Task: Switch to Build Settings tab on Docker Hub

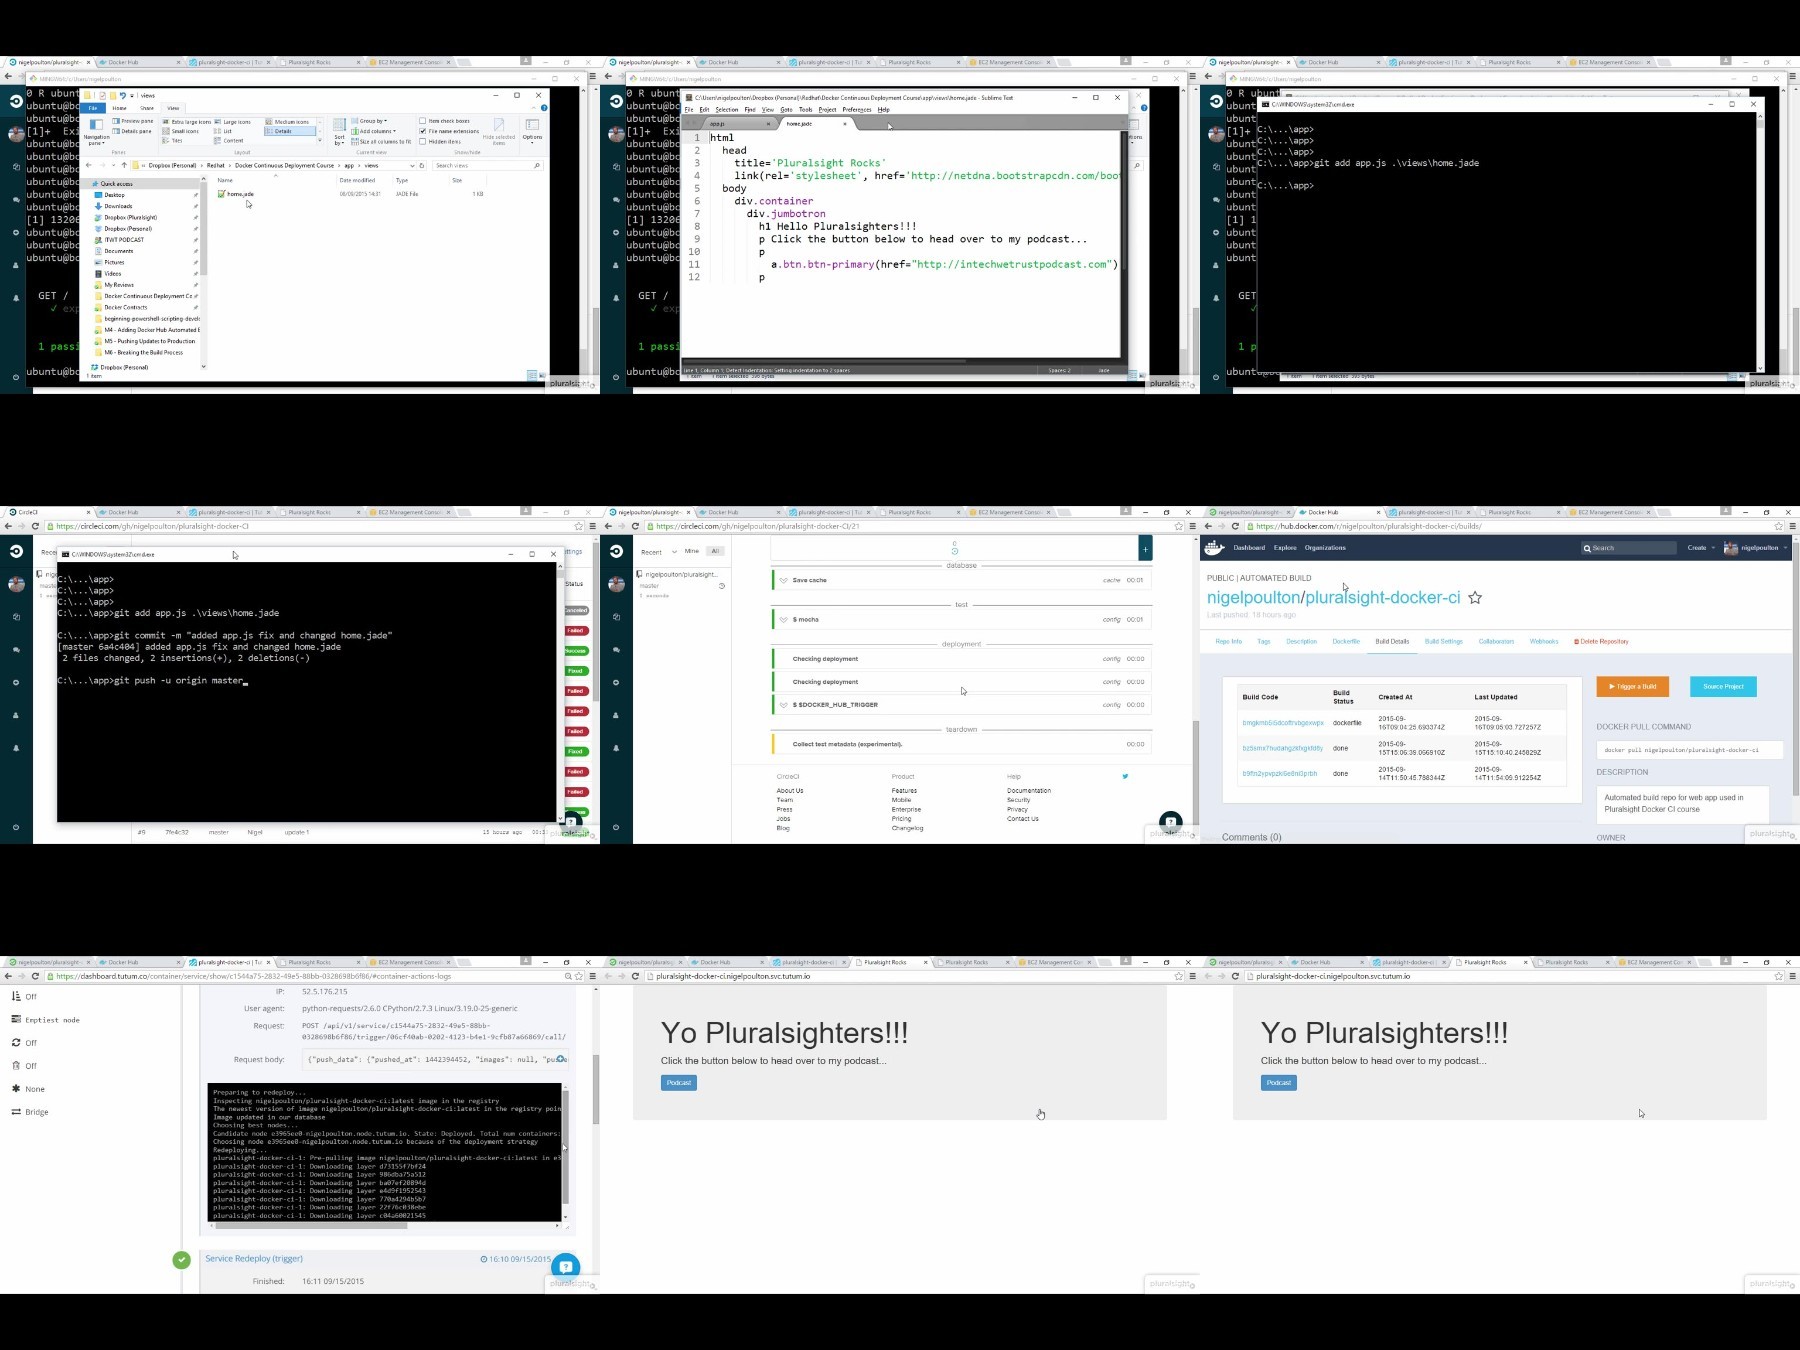Action: (x=1443, y=641)
